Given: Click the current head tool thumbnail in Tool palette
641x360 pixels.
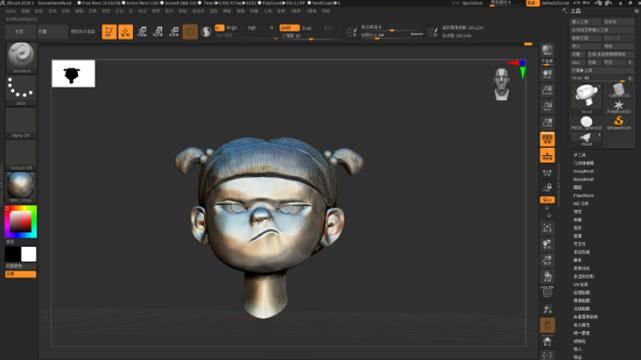Looking at the screenshot, I should click(x=586, y=98).
